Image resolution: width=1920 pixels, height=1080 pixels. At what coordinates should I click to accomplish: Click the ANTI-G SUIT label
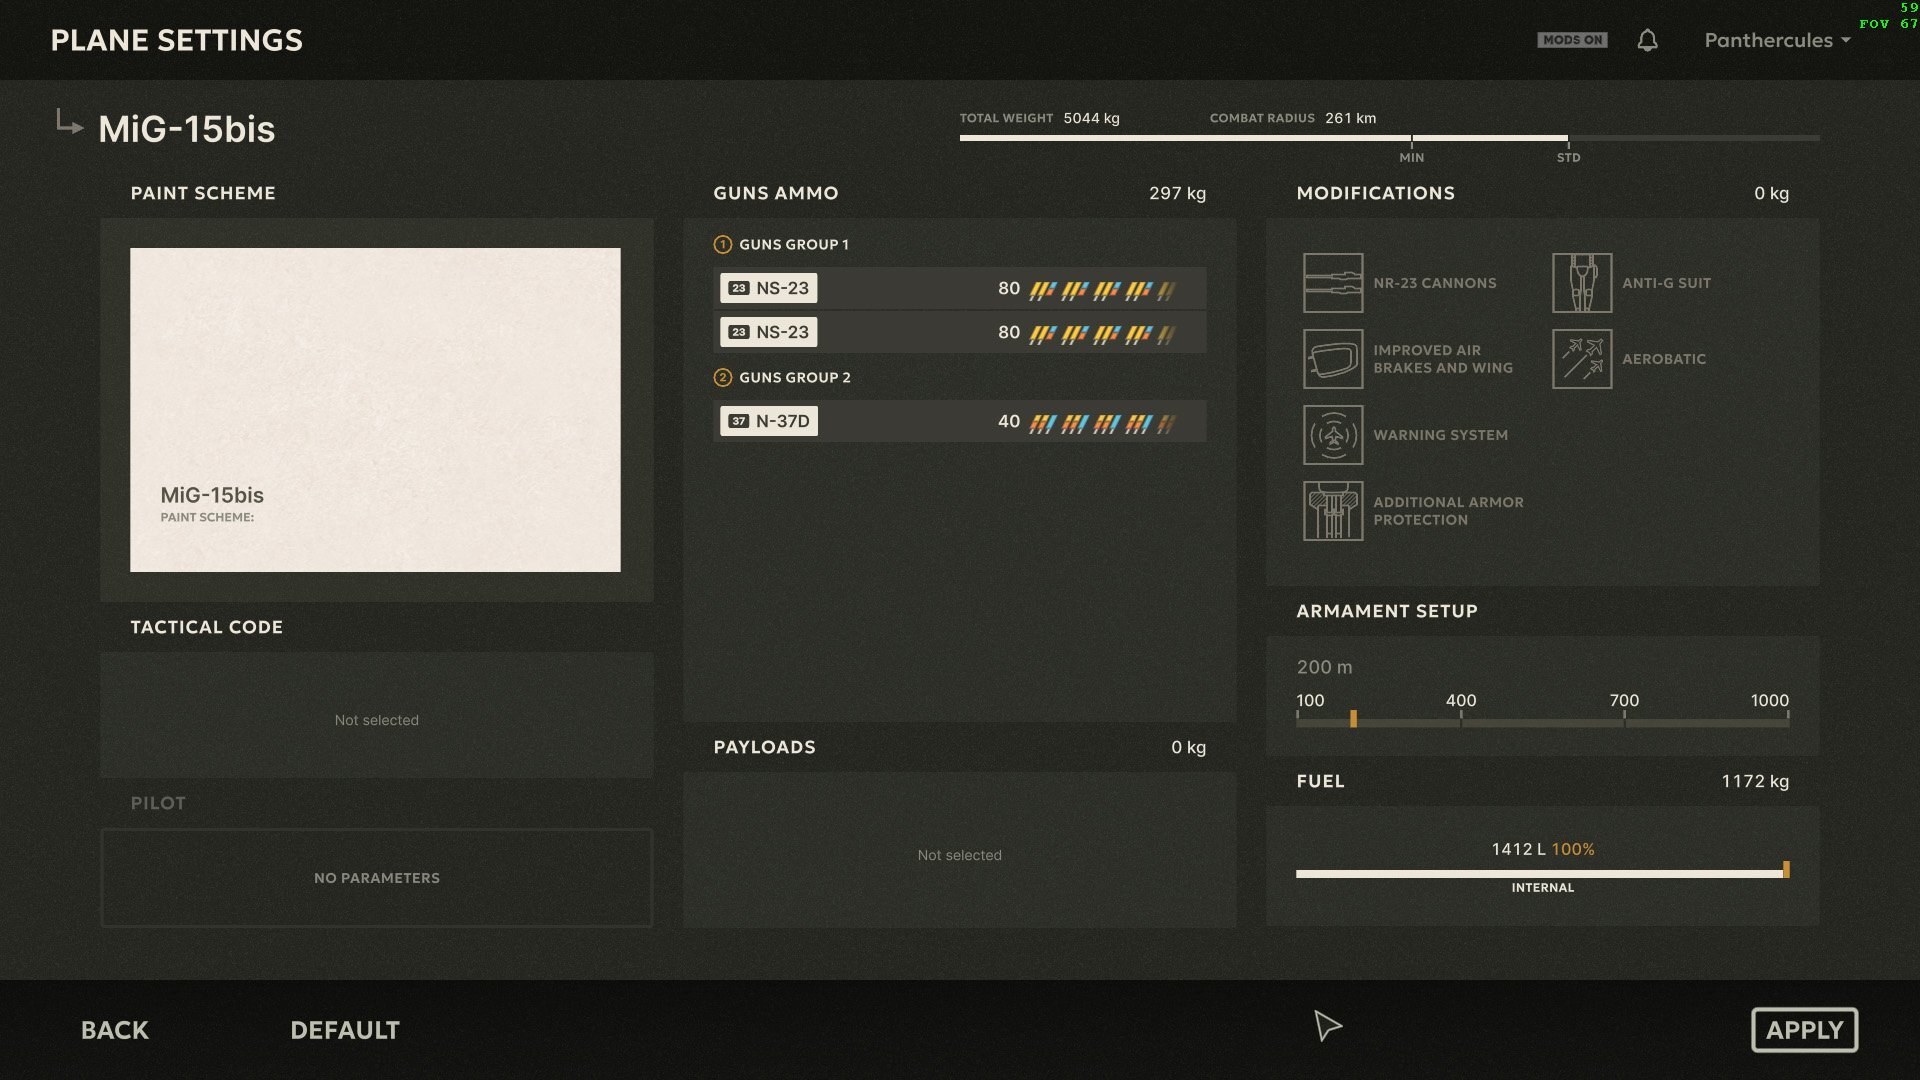pyautogui.click(x=1666, y=283)
